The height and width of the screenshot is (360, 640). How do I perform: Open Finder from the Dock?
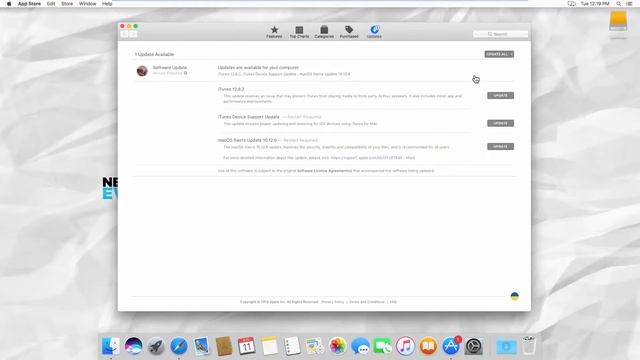point(111,346)
